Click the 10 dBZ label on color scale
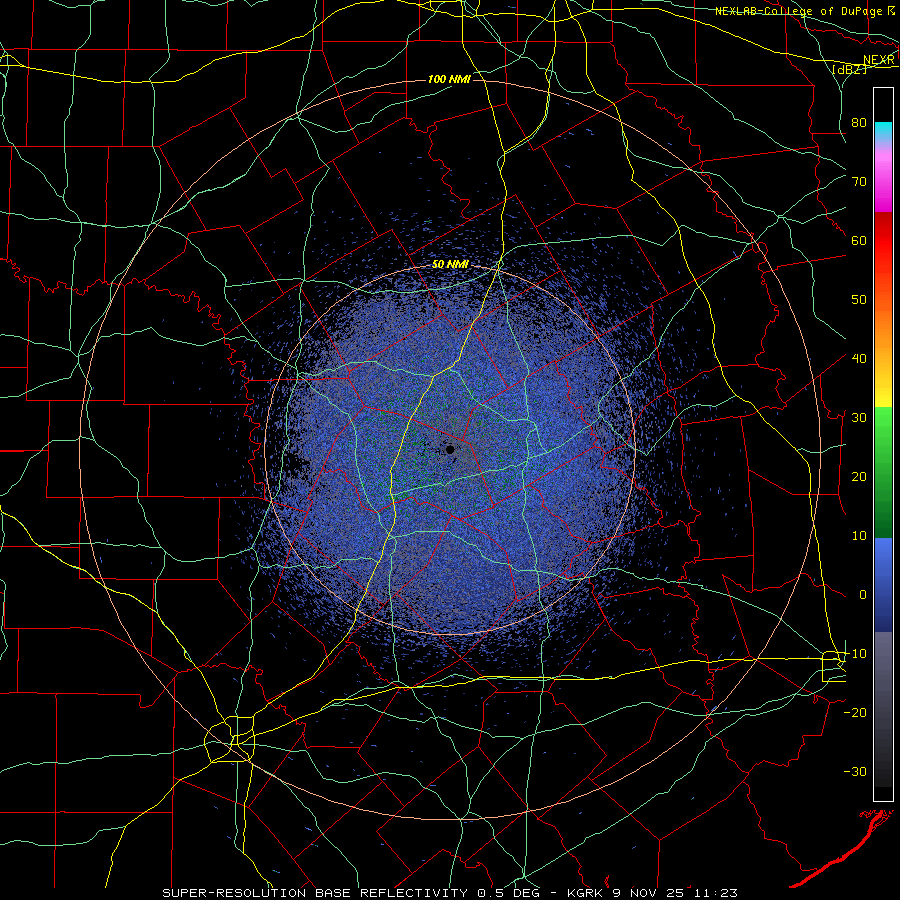The image size is (900, 900). (x=859, y=536)
